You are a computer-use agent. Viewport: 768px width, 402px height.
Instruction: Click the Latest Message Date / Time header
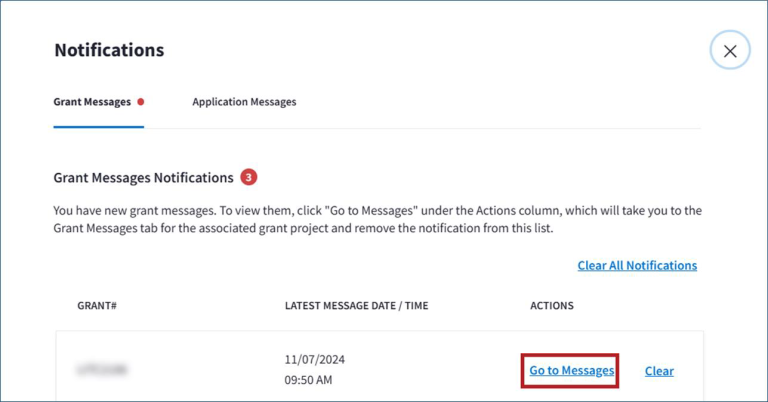[356, 306]
